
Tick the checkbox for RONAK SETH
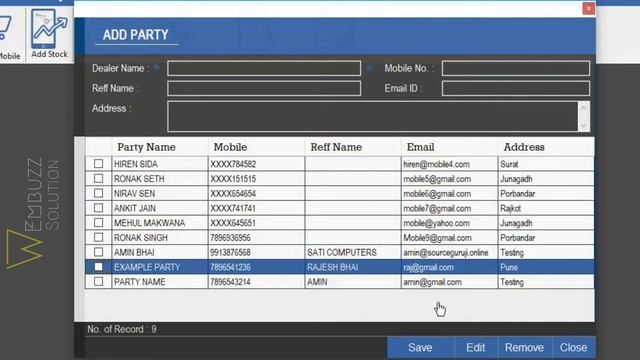98,178
